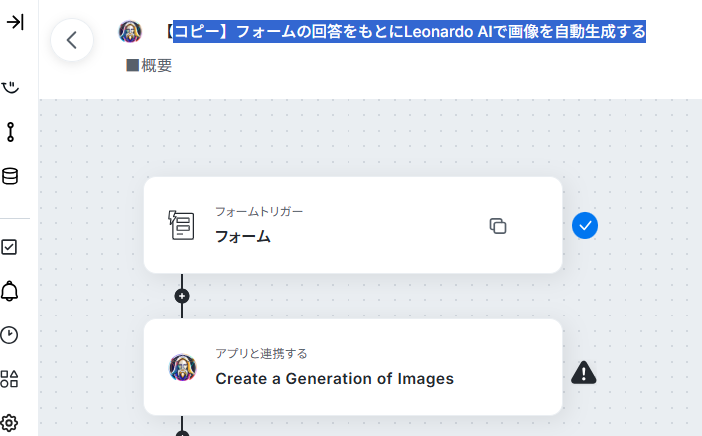Open the checkbox task icon in sidebar

point(9,247)
